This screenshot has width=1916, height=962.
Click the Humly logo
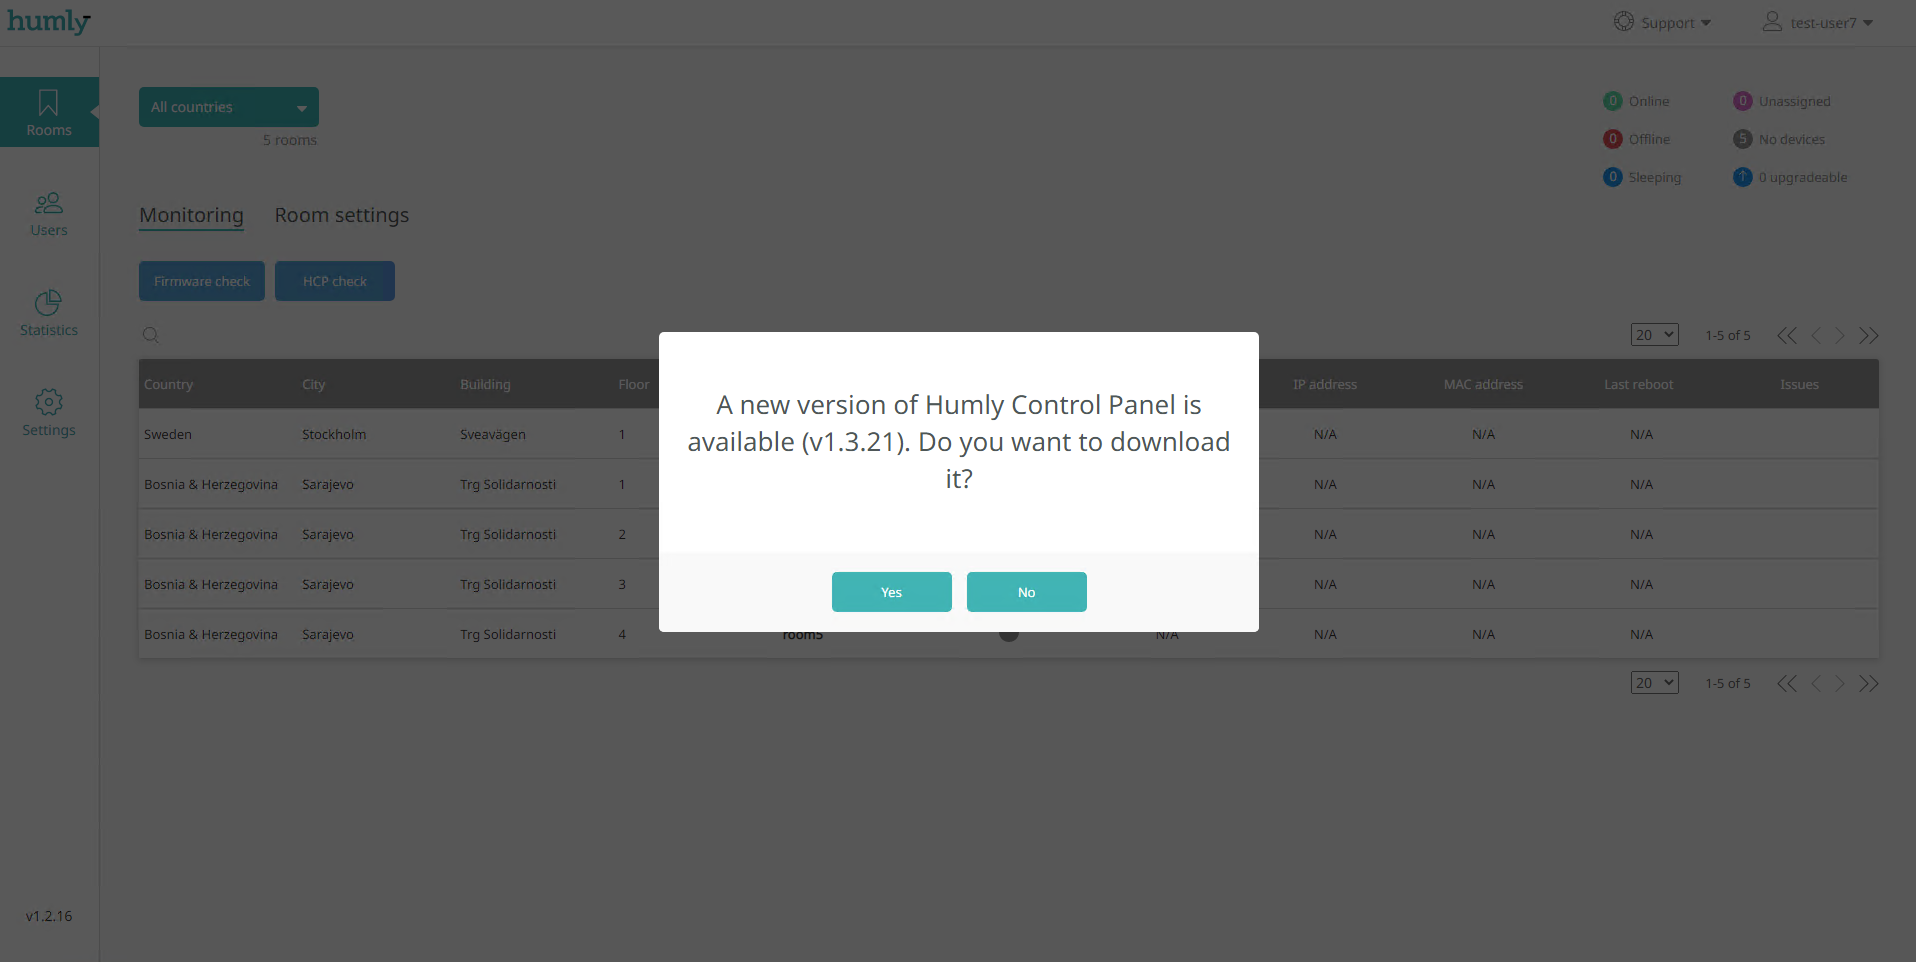(49, 21)
